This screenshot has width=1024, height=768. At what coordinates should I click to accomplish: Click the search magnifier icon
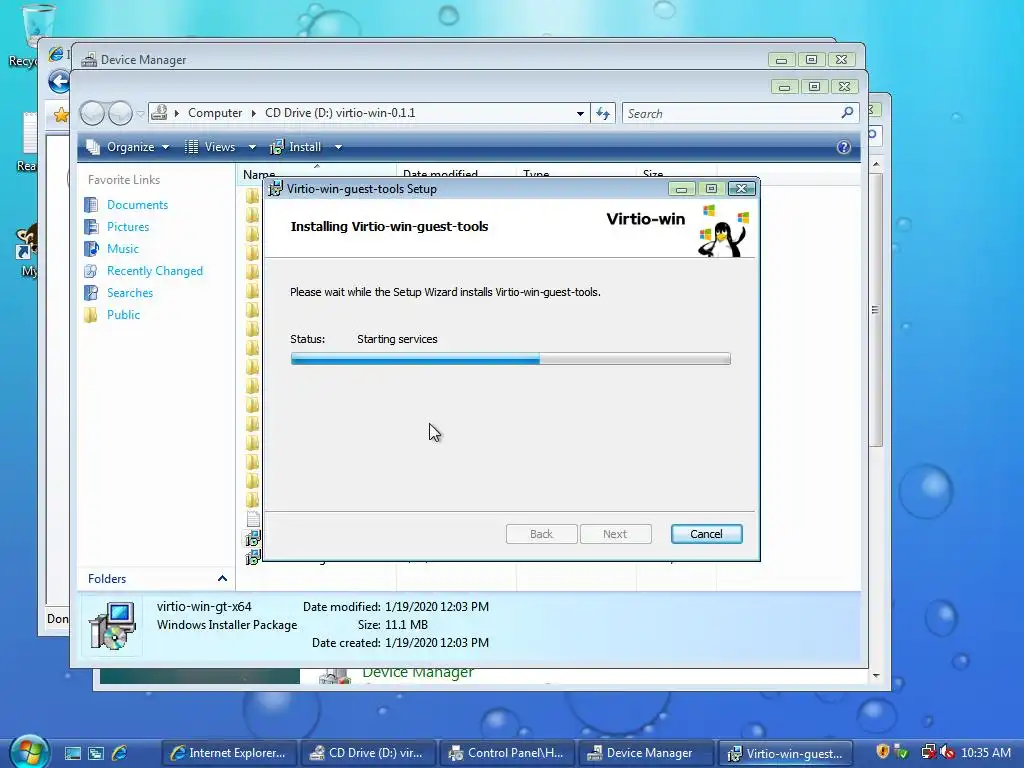coord(848,112)
